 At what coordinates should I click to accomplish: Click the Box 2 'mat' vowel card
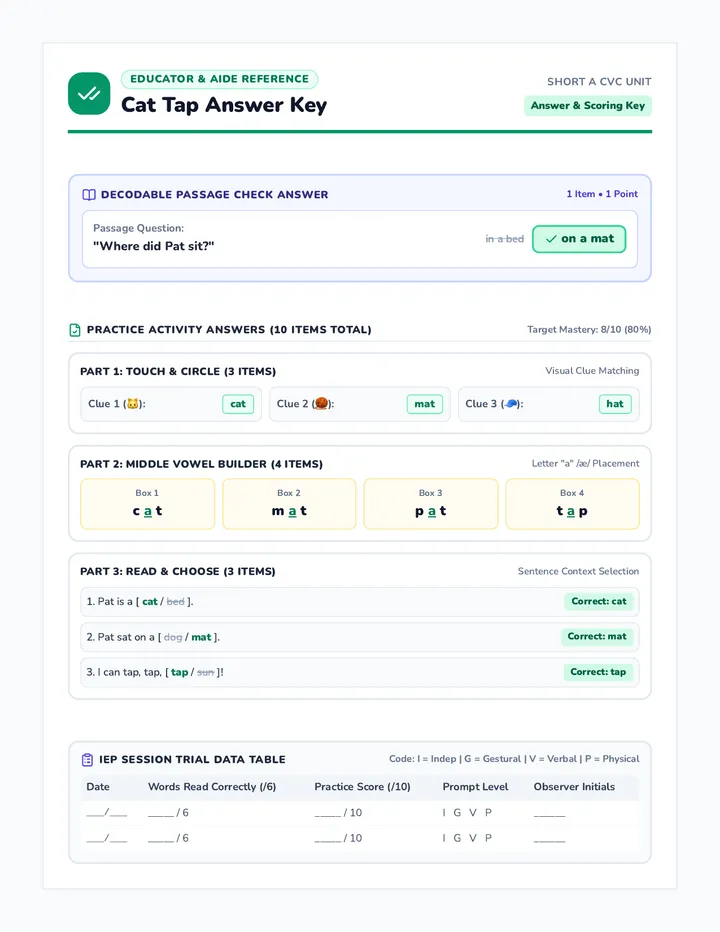(x=289, y=504)
